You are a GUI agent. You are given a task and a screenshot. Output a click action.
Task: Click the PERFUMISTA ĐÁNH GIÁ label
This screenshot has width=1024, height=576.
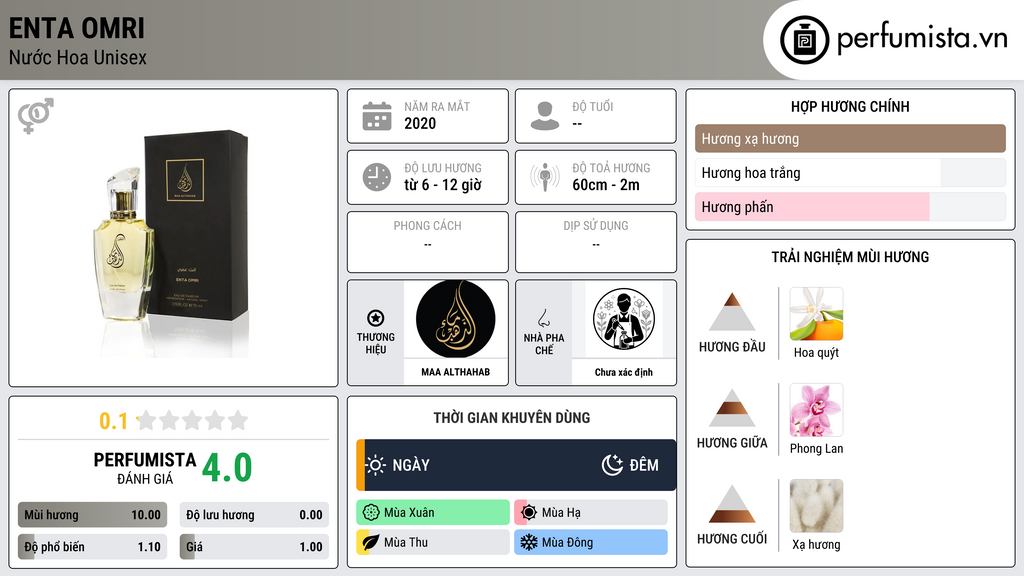[x=145, y=468]
